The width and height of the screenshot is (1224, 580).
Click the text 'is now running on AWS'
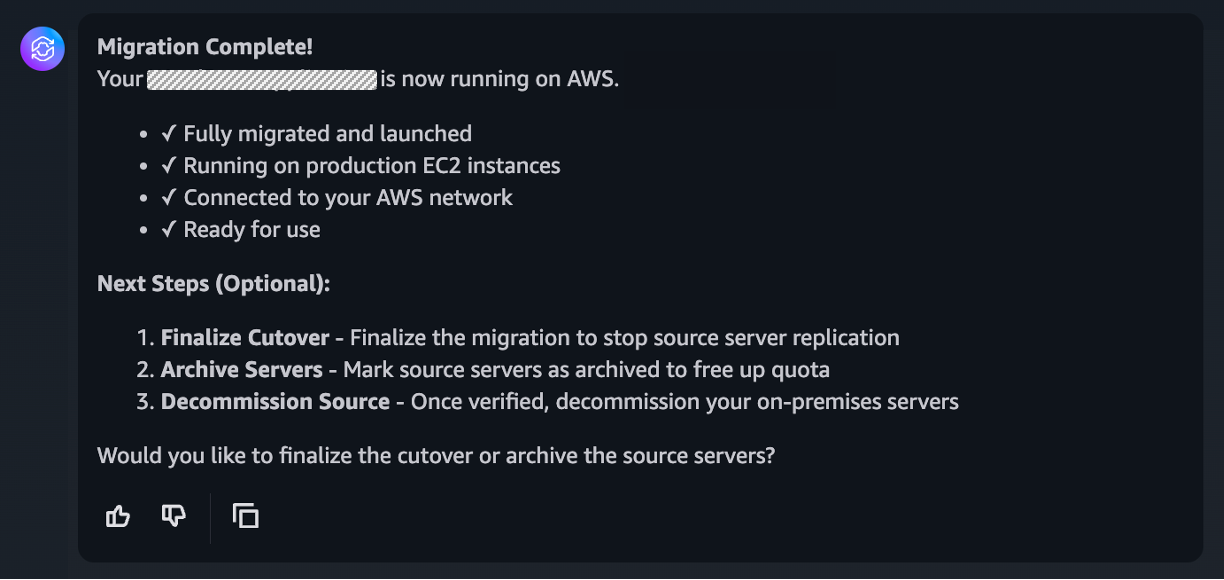pyautogui.click(x=500, y=79)
